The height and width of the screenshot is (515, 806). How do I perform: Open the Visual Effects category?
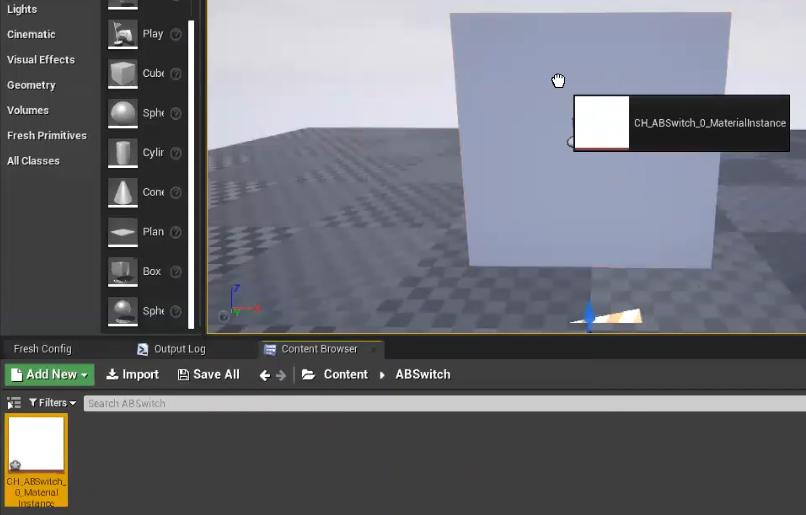[41, 60]
